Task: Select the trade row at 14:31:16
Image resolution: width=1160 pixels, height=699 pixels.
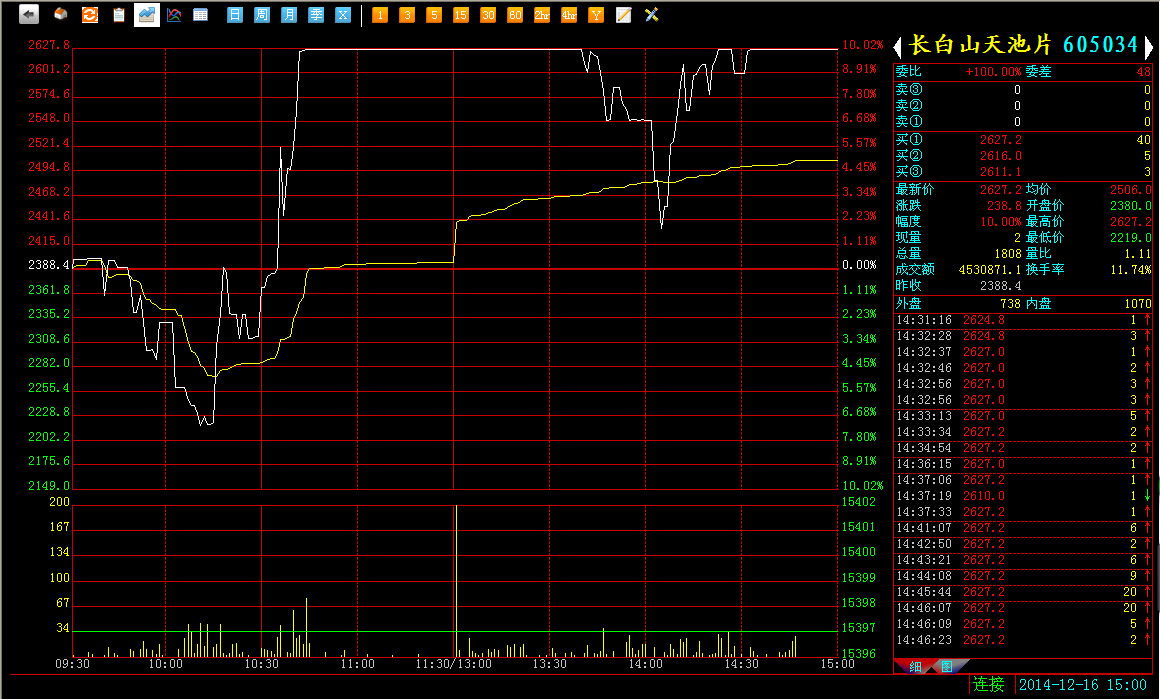Action: (x=1023, y=320)
